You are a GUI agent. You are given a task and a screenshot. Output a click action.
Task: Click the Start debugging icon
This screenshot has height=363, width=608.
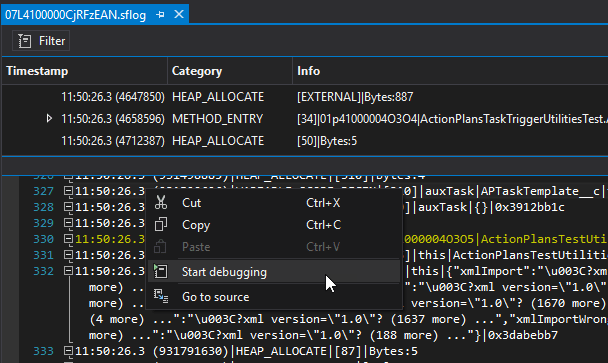pos(161,271)
